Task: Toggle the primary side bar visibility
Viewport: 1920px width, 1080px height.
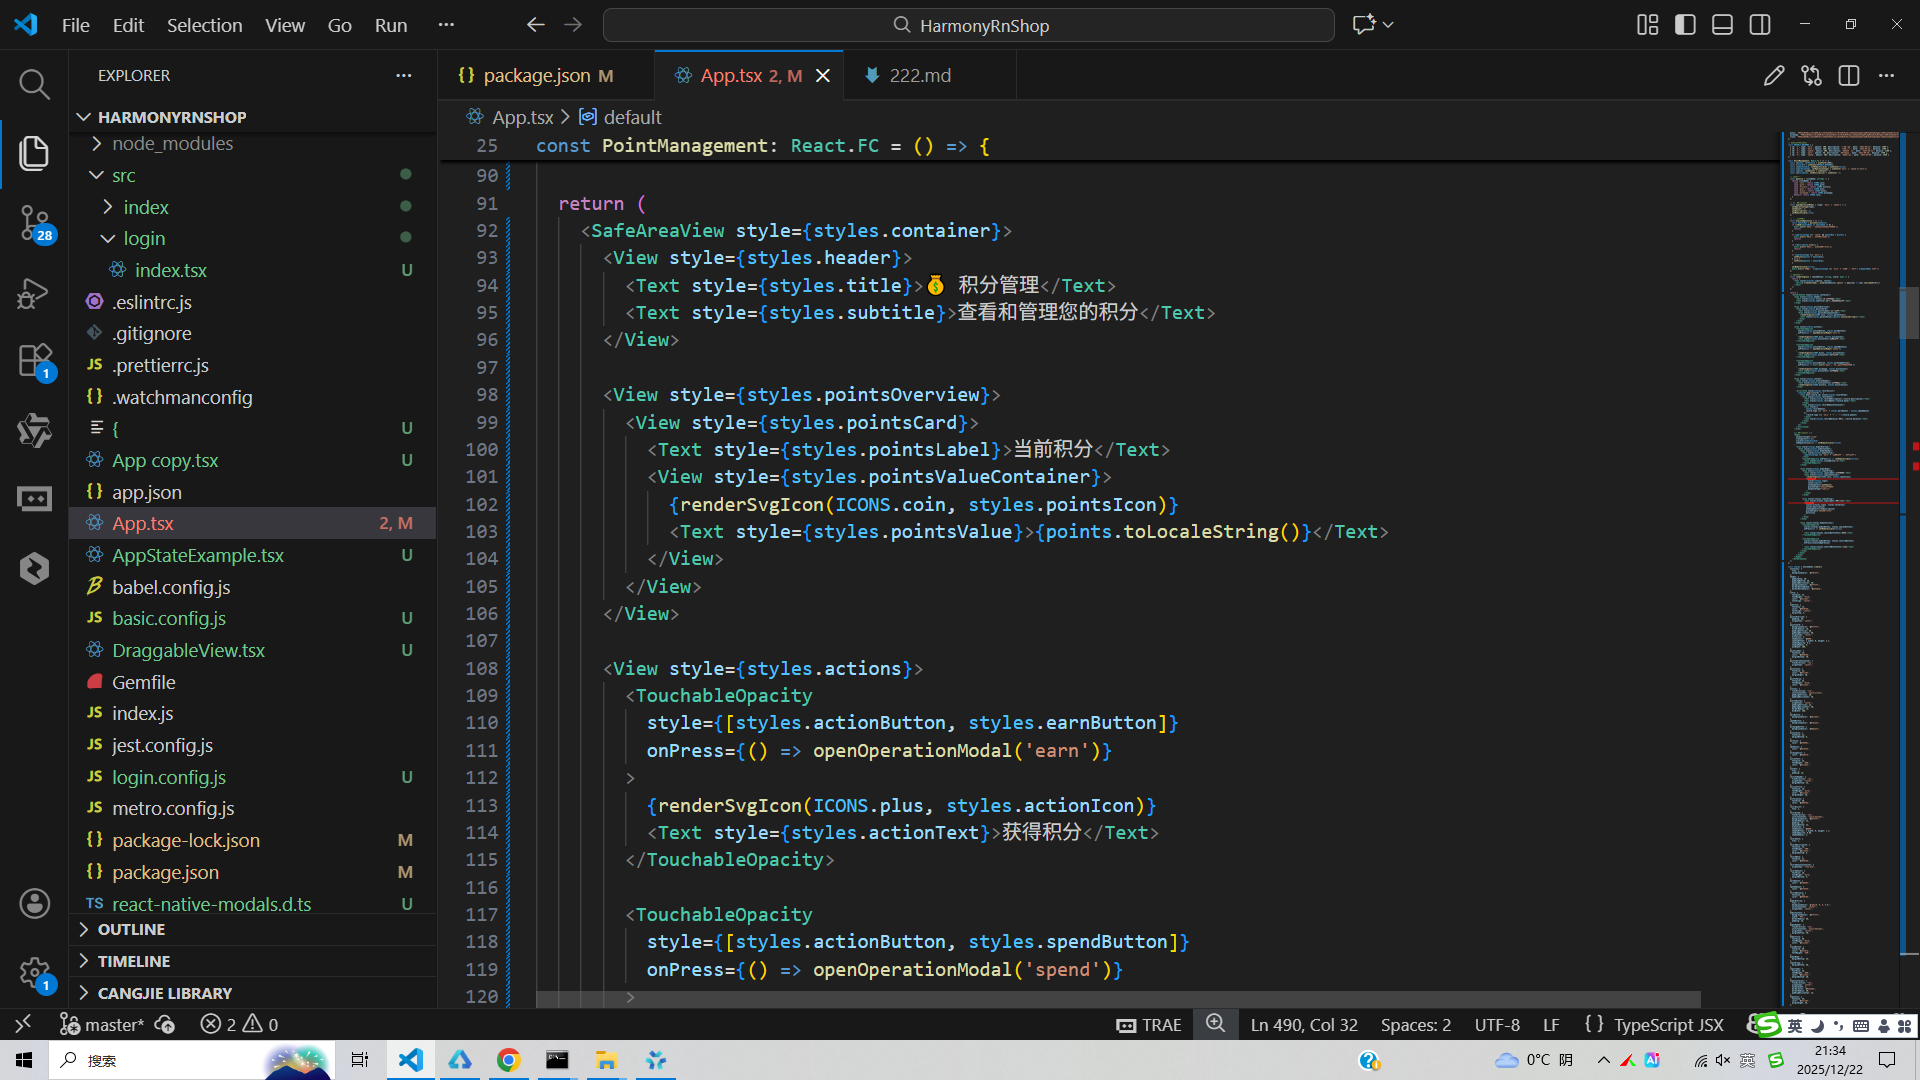Action: pos(1685,25)
